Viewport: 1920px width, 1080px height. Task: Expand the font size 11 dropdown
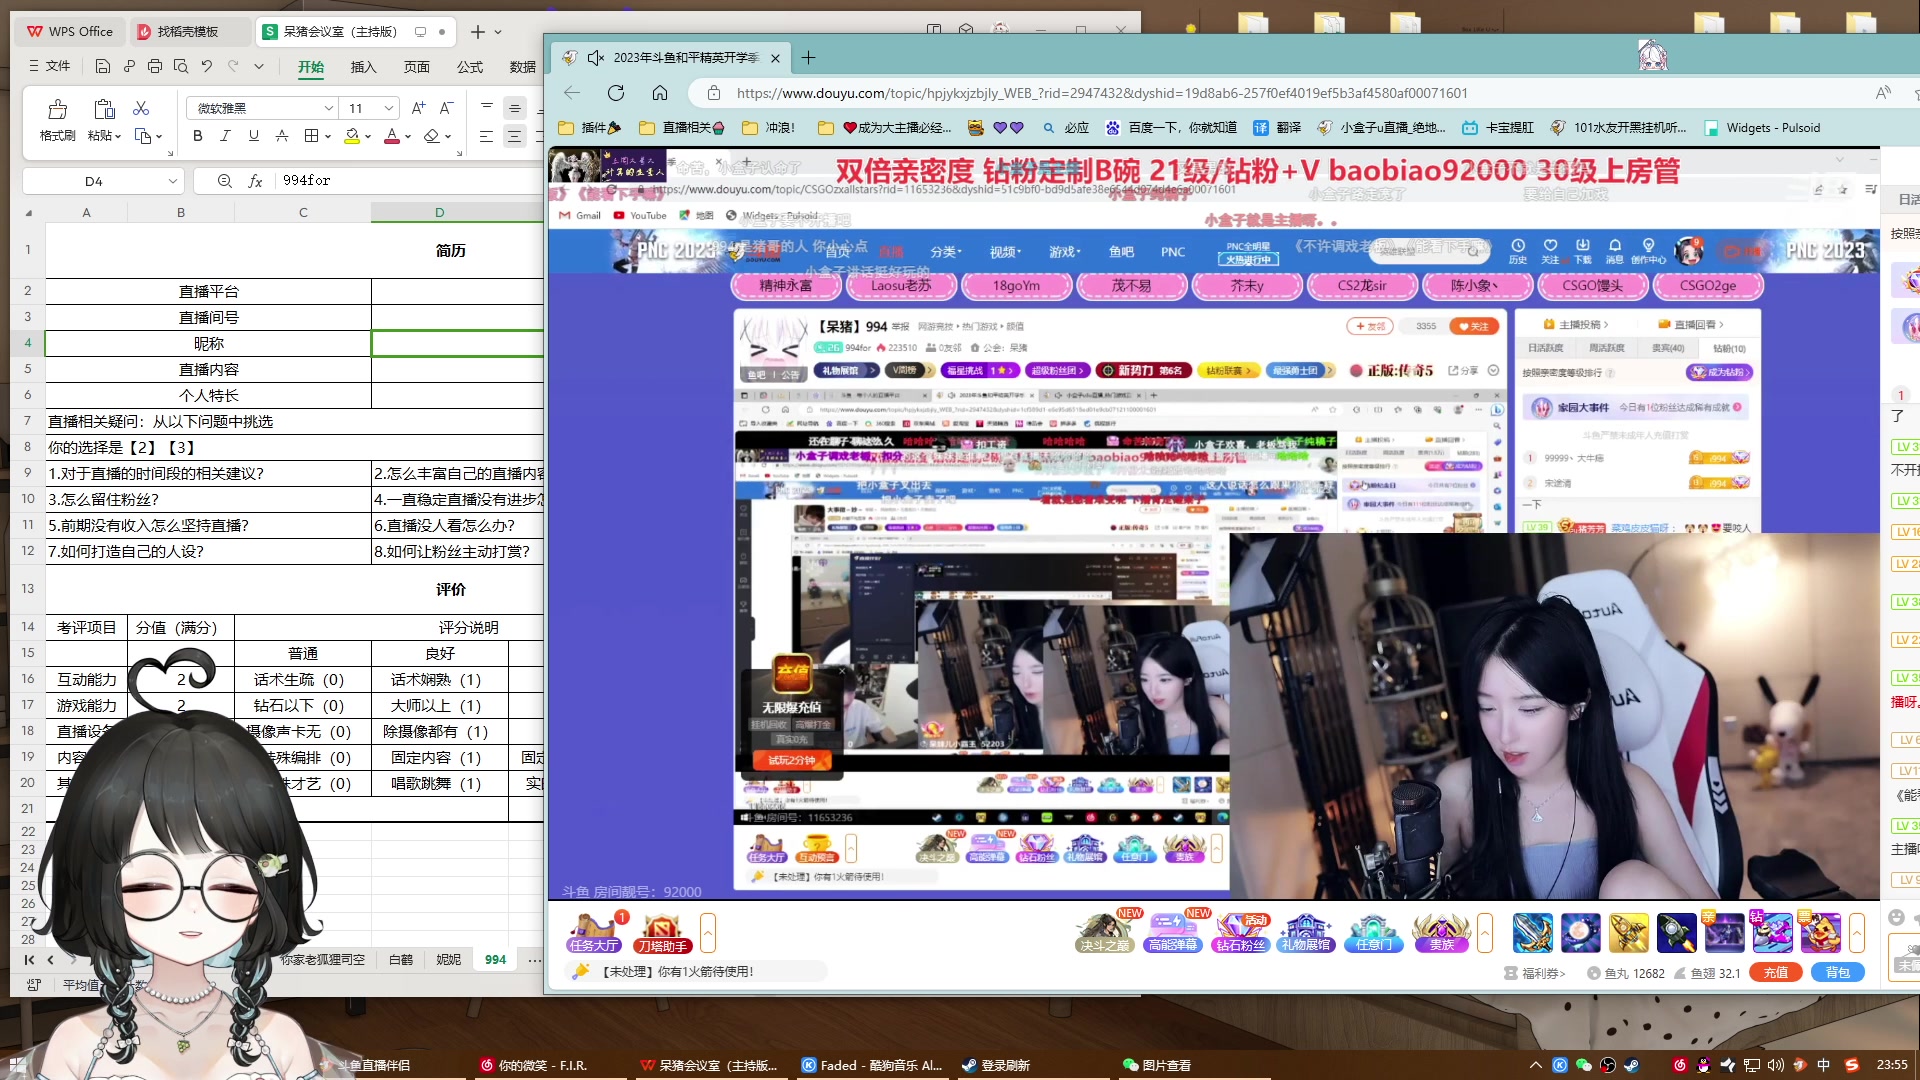tap(388, 108)
